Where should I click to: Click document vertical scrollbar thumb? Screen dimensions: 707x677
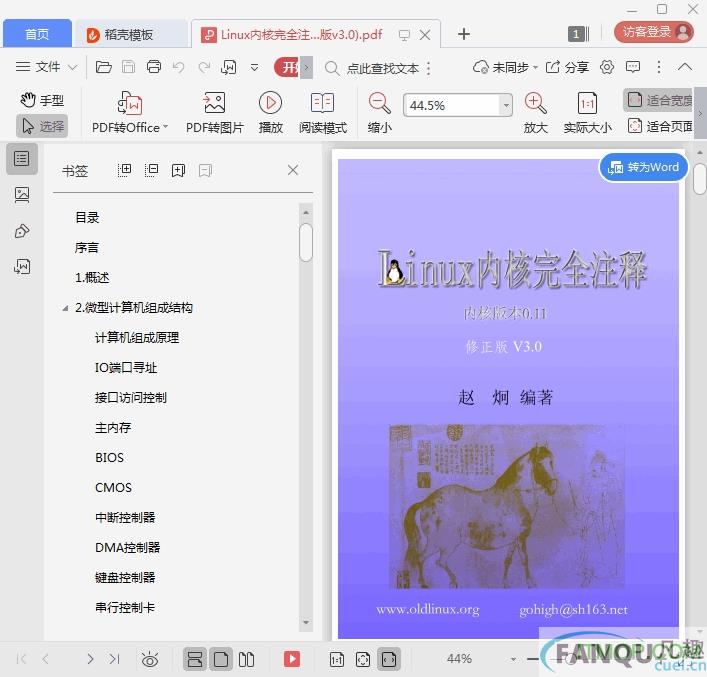(x=700, y=179)
